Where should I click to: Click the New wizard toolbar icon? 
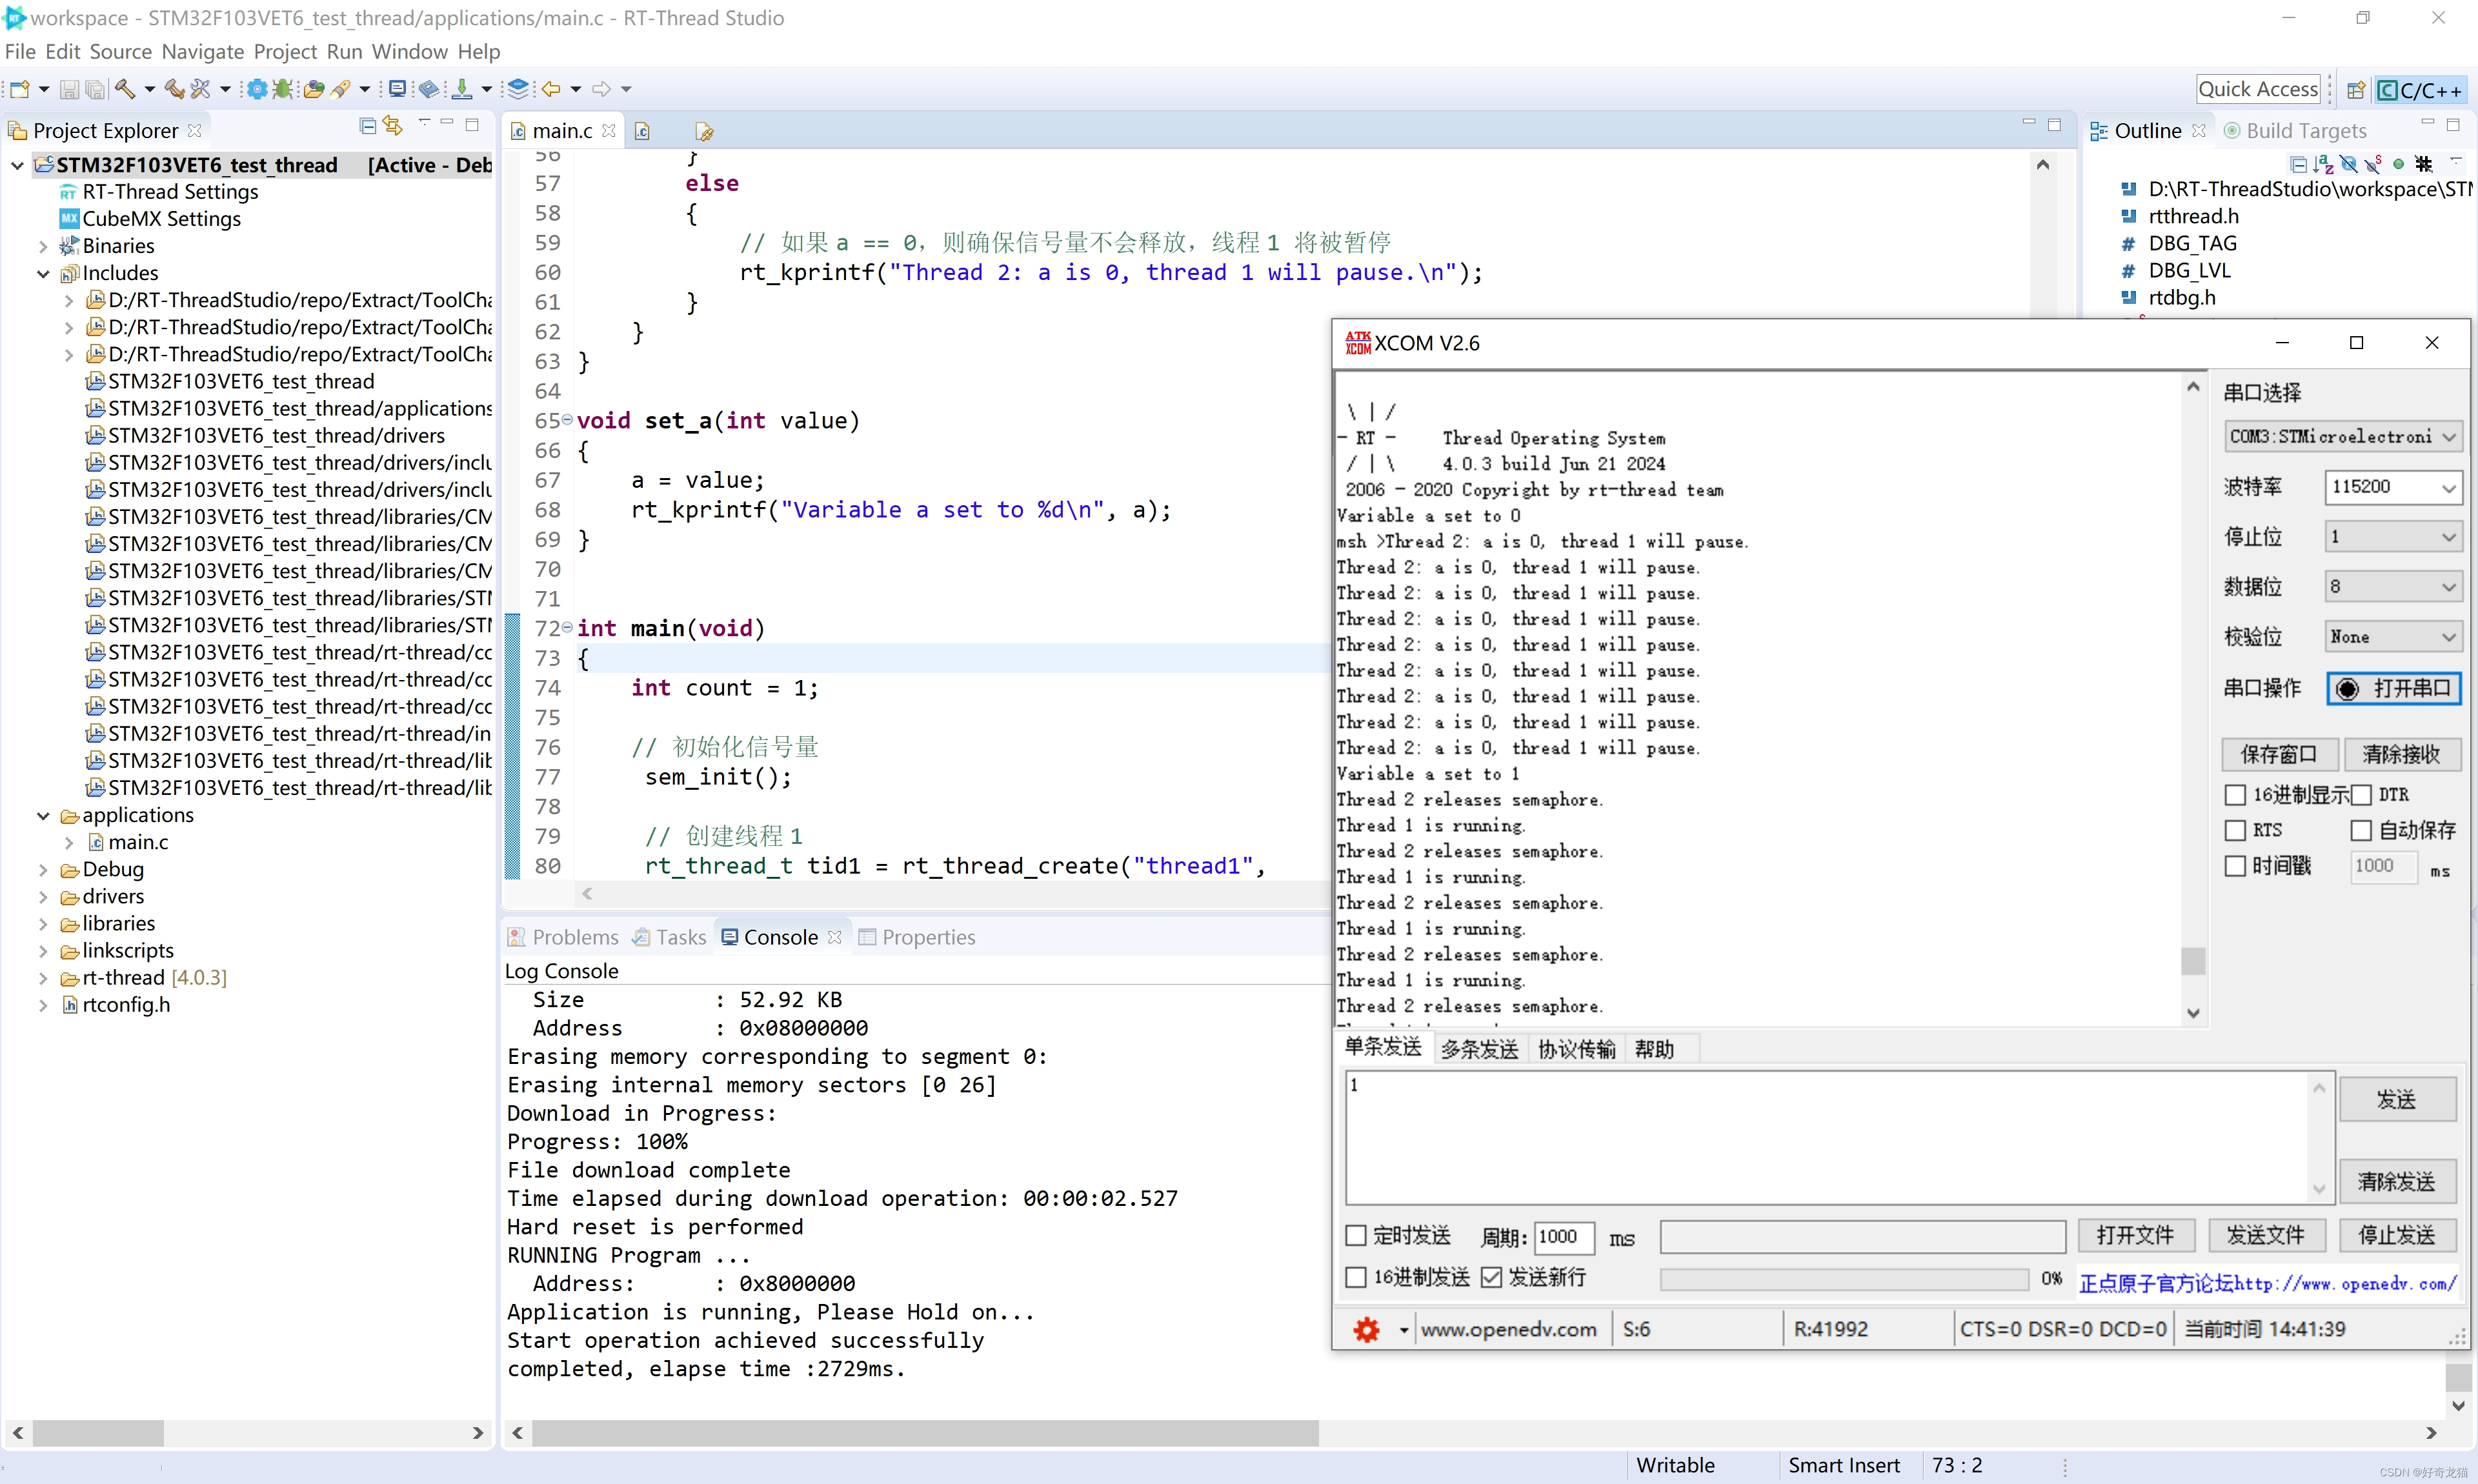click(x=19, y=89)
